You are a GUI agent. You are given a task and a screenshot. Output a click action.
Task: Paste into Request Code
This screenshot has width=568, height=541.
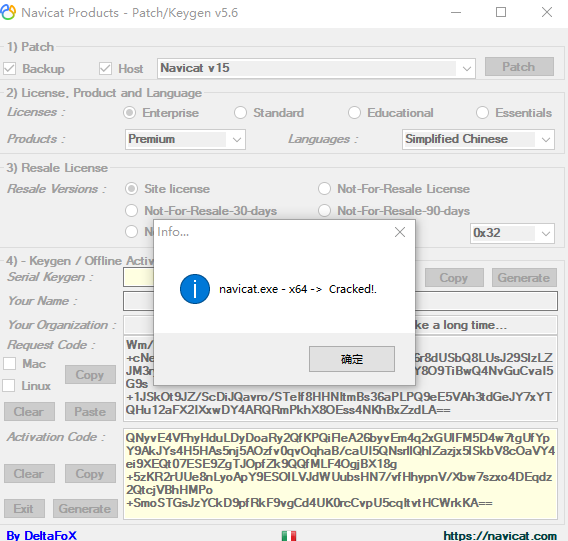pos(90,412)
